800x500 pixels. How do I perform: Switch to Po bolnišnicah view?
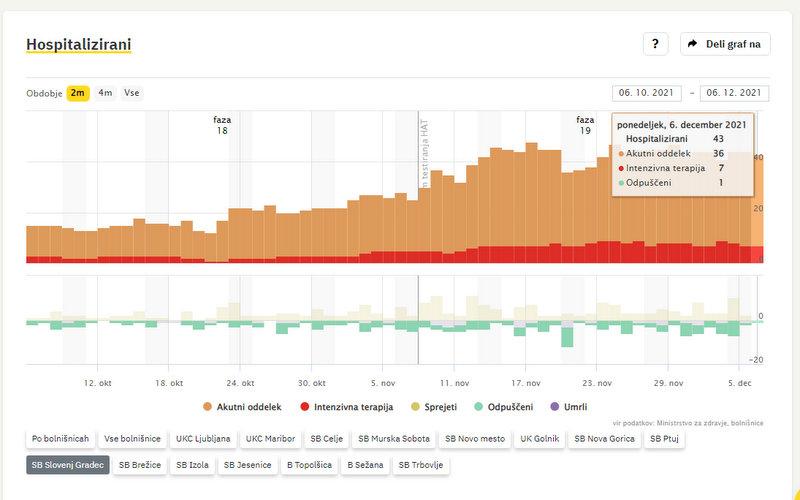(x=60, y=439)
